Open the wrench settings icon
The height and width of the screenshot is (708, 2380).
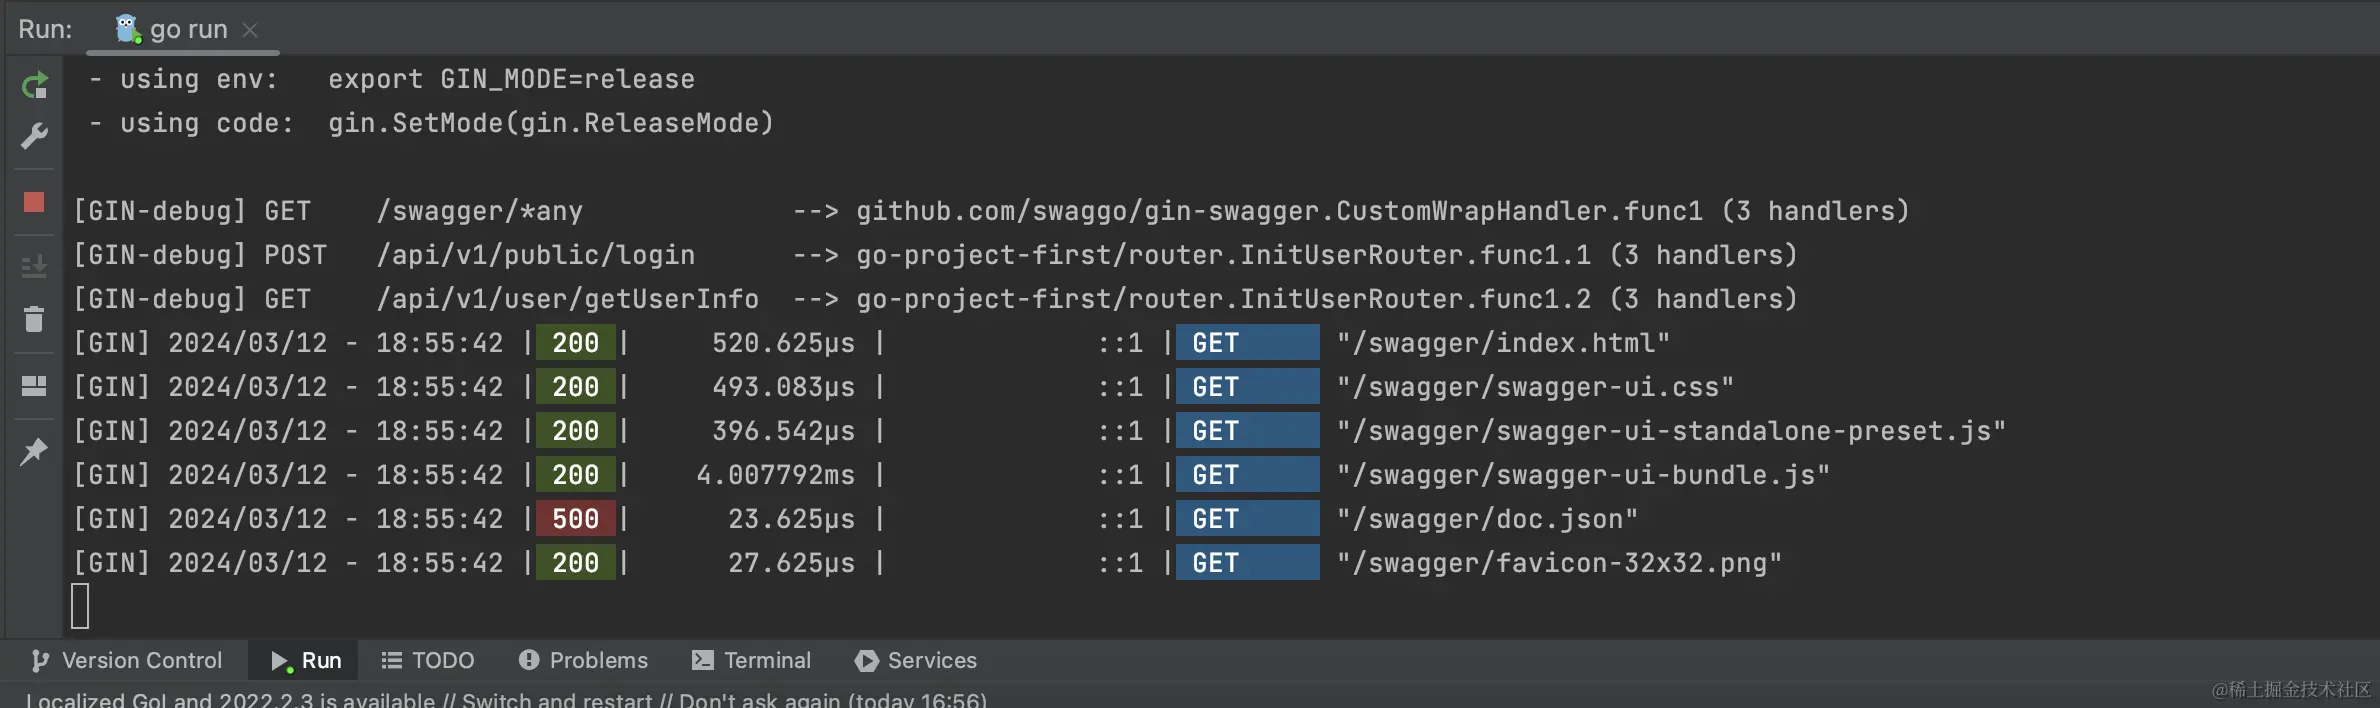coord(34,136)
